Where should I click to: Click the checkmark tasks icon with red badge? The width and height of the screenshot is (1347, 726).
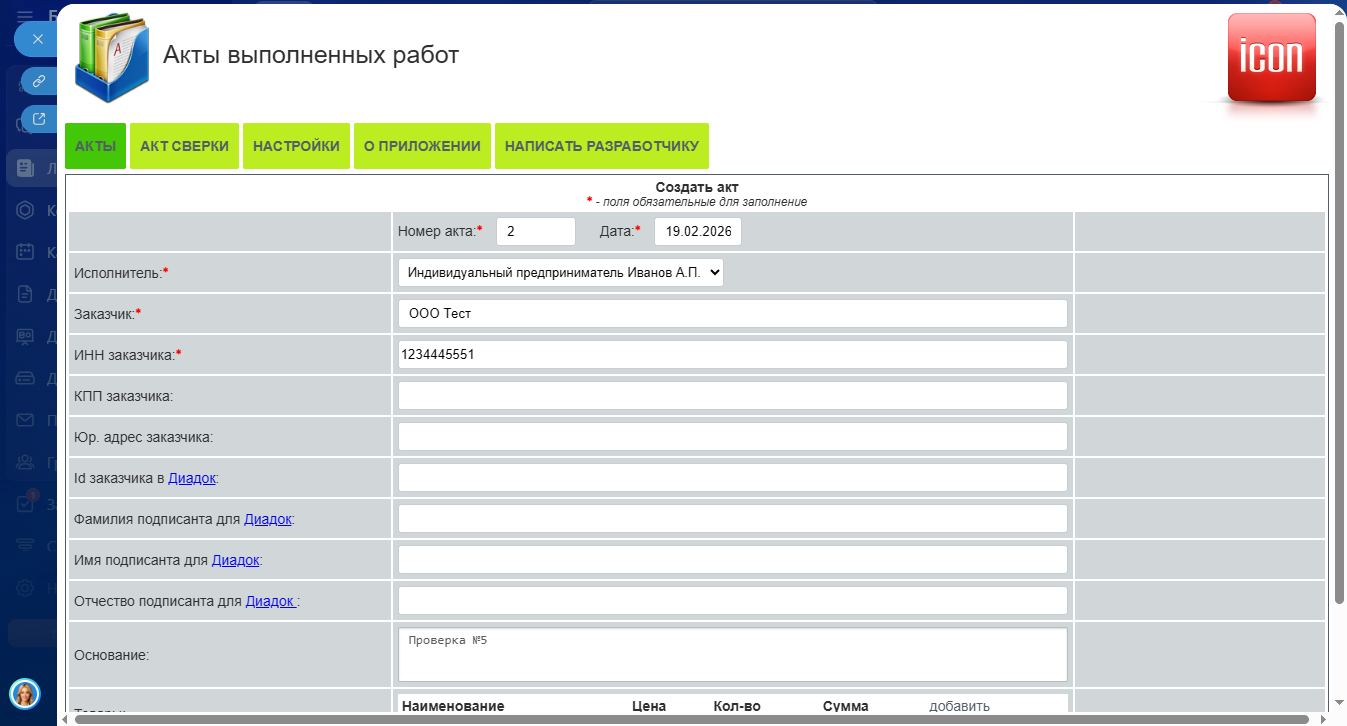tap(26, 504)
